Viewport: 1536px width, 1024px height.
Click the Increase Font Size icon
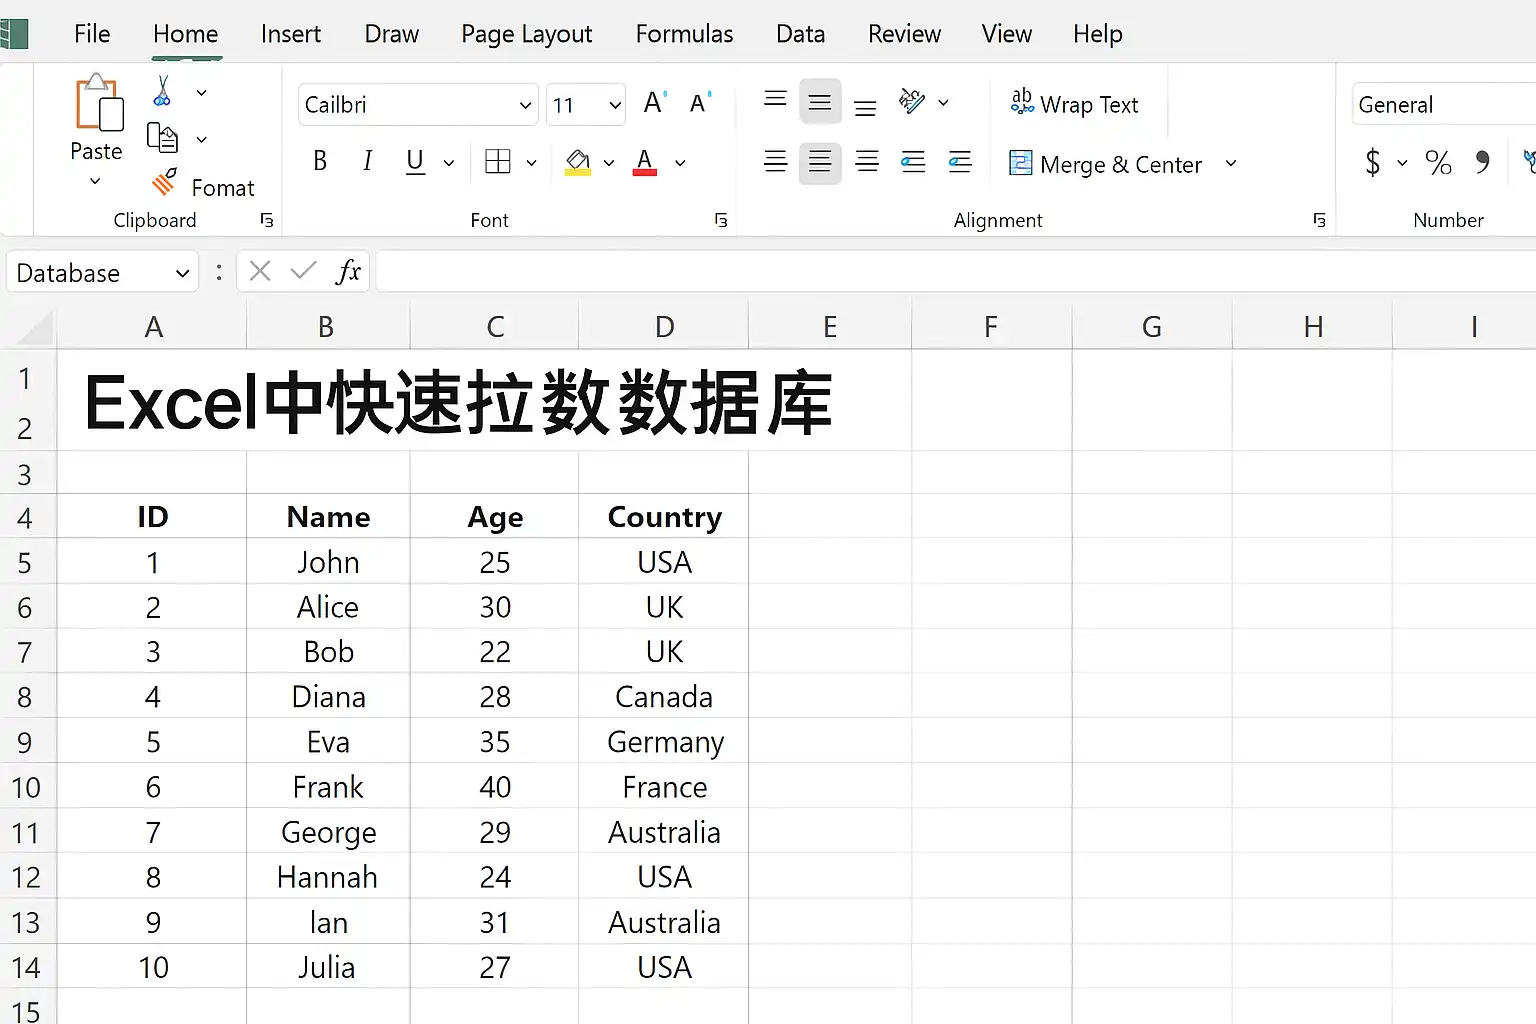tap(655, 102)
